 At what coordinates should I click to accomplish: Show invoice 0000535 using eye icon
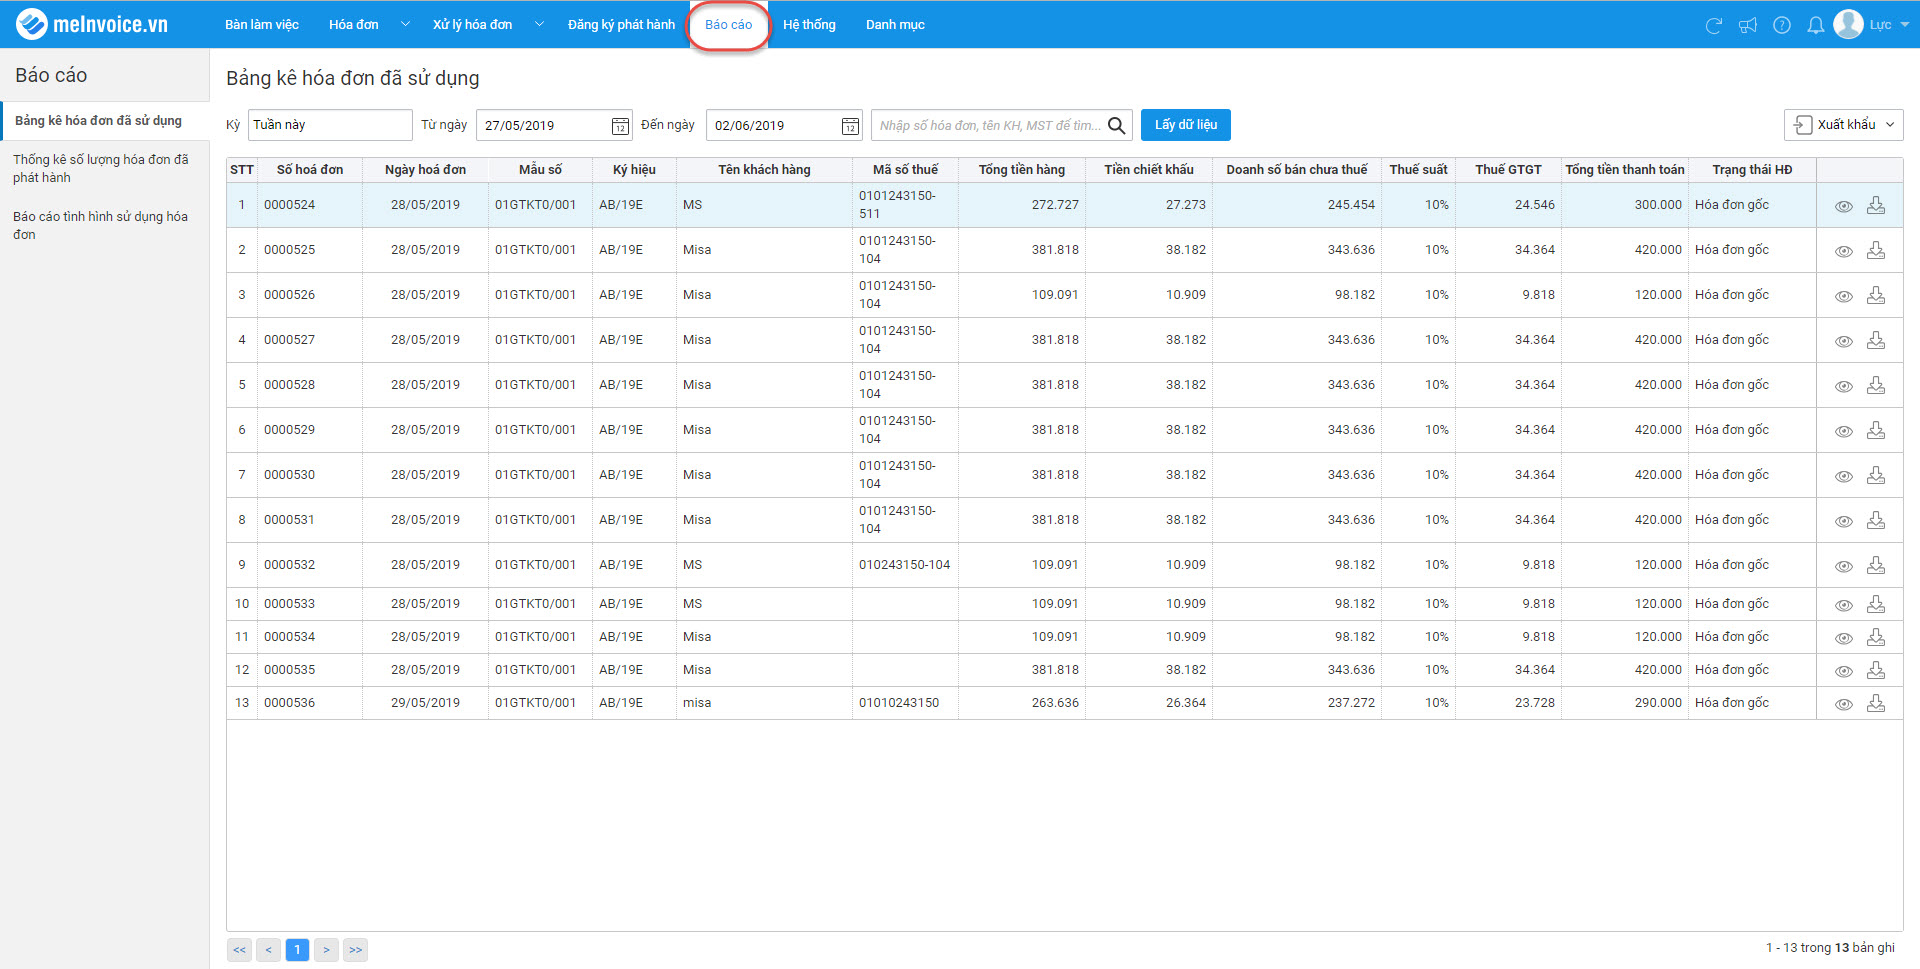[x=1844, y=671]
